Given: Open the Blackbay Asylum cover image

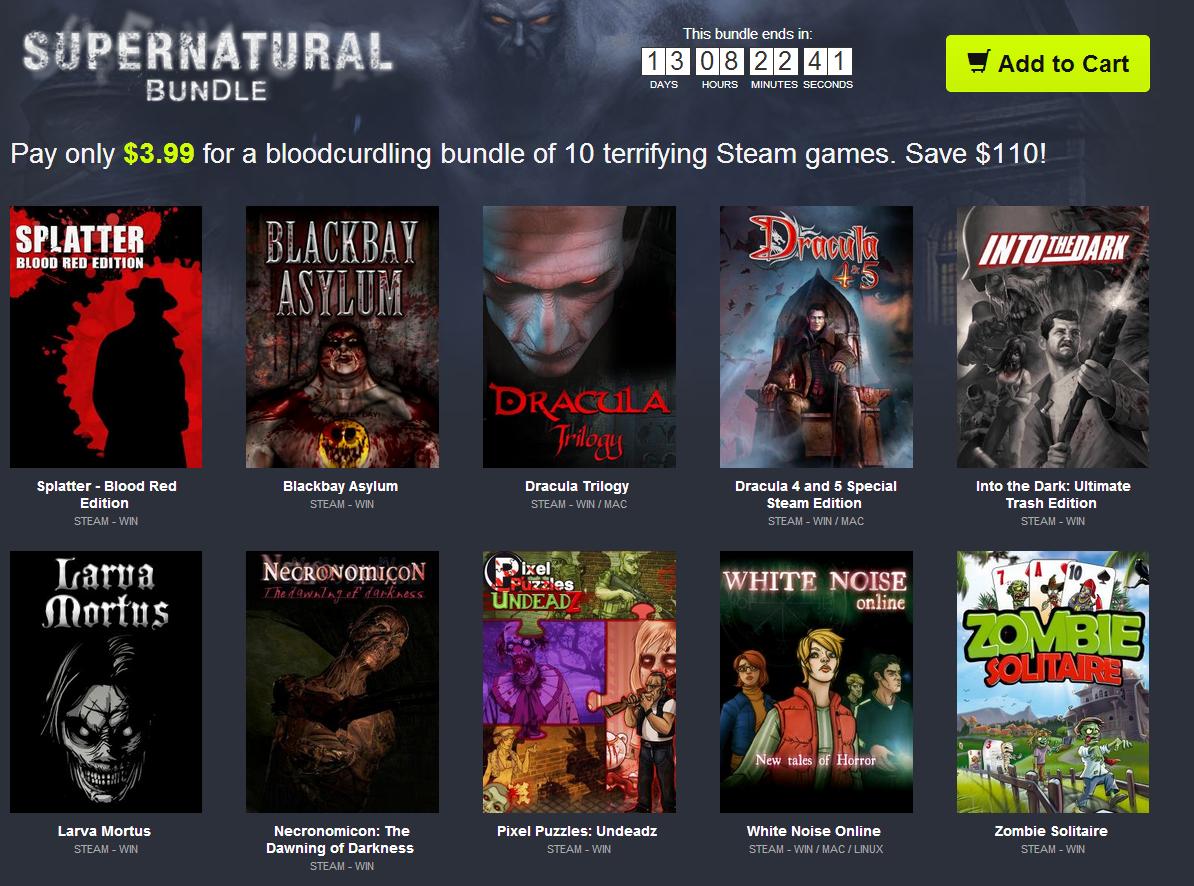Looking at the screenshot, I should point(342,336).
